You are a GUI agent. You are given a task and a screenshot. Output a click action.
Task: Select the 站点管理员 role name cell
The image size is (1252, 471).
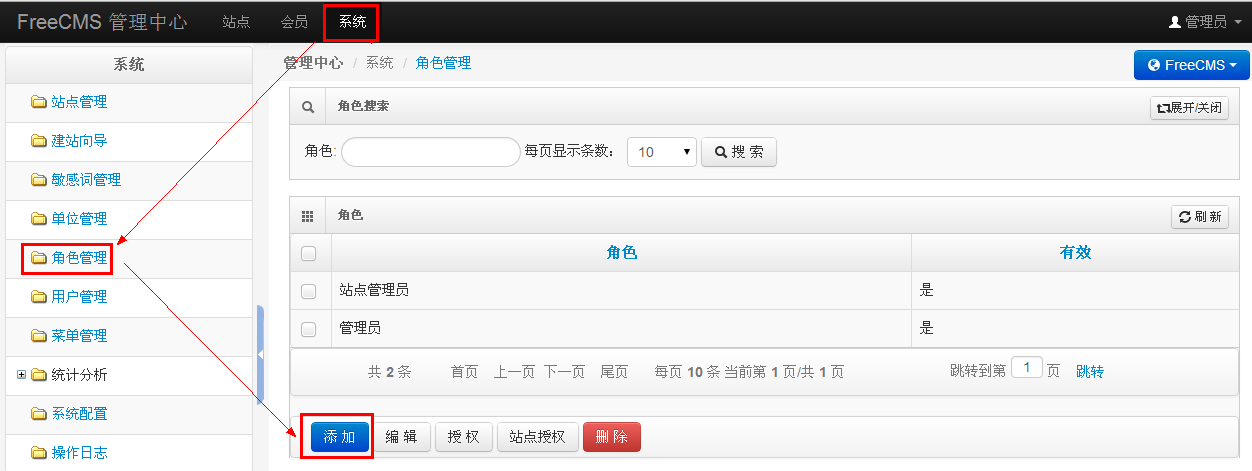[x=622, y=291]
